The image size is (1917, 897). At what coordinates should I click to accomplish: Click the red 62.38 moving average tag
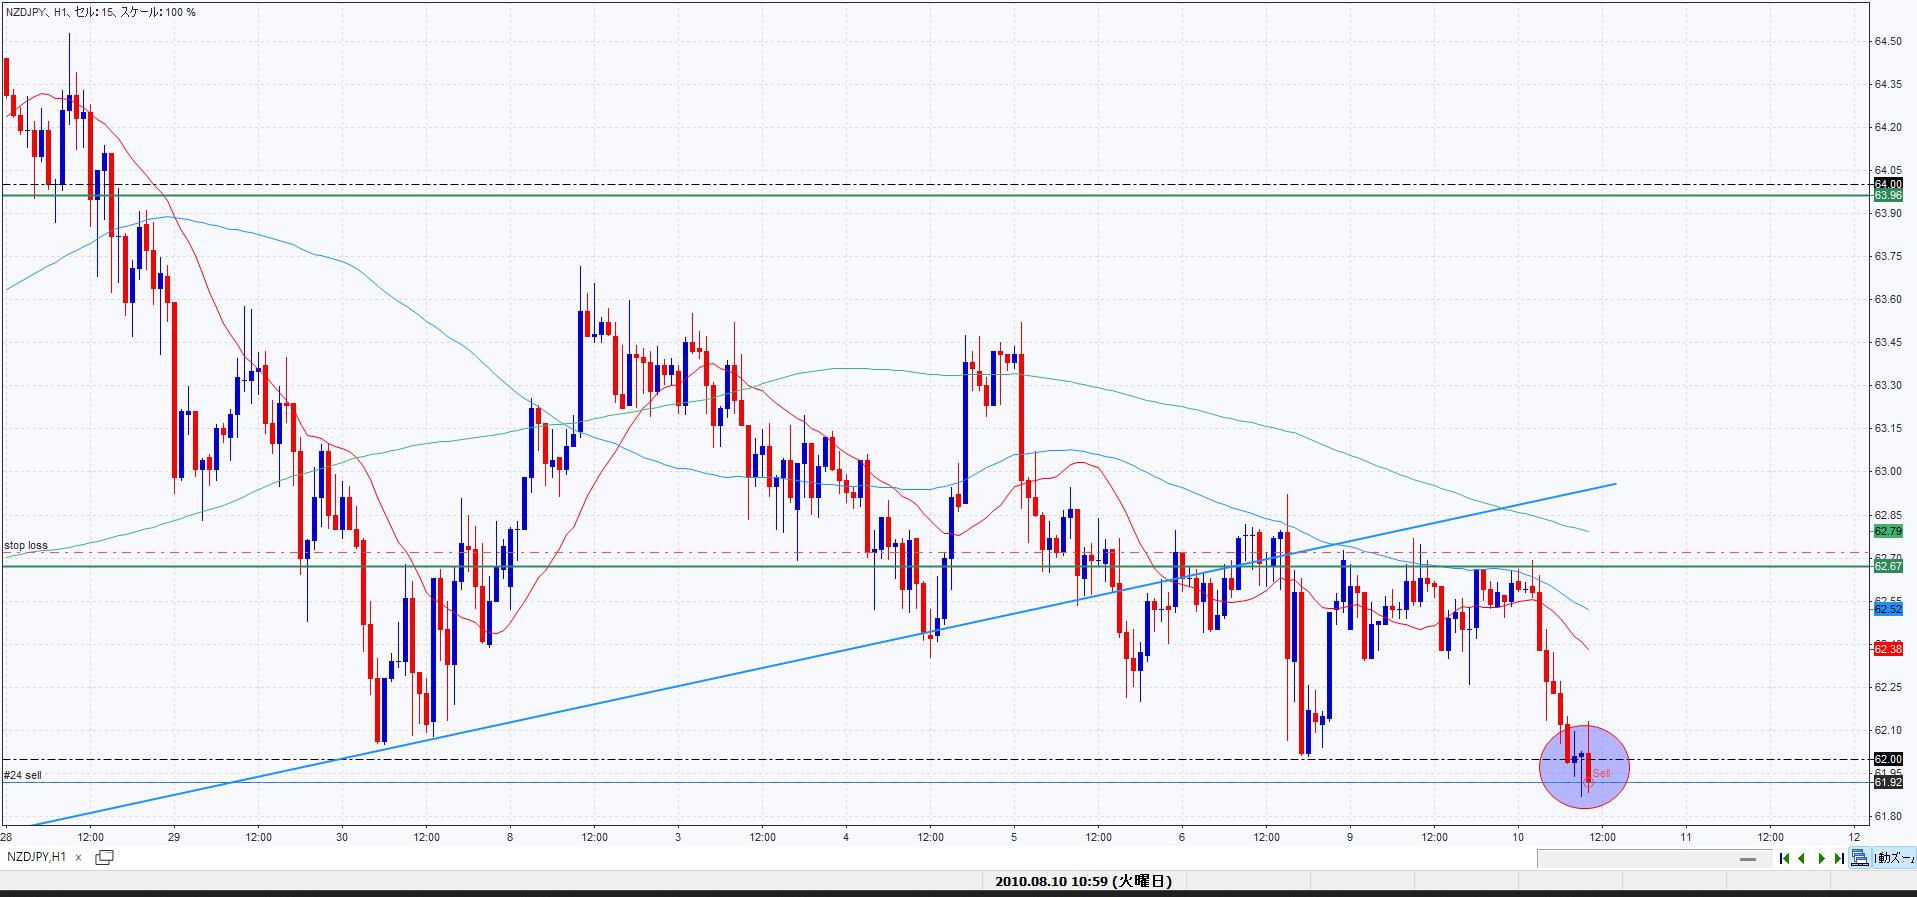point(1888,649)
